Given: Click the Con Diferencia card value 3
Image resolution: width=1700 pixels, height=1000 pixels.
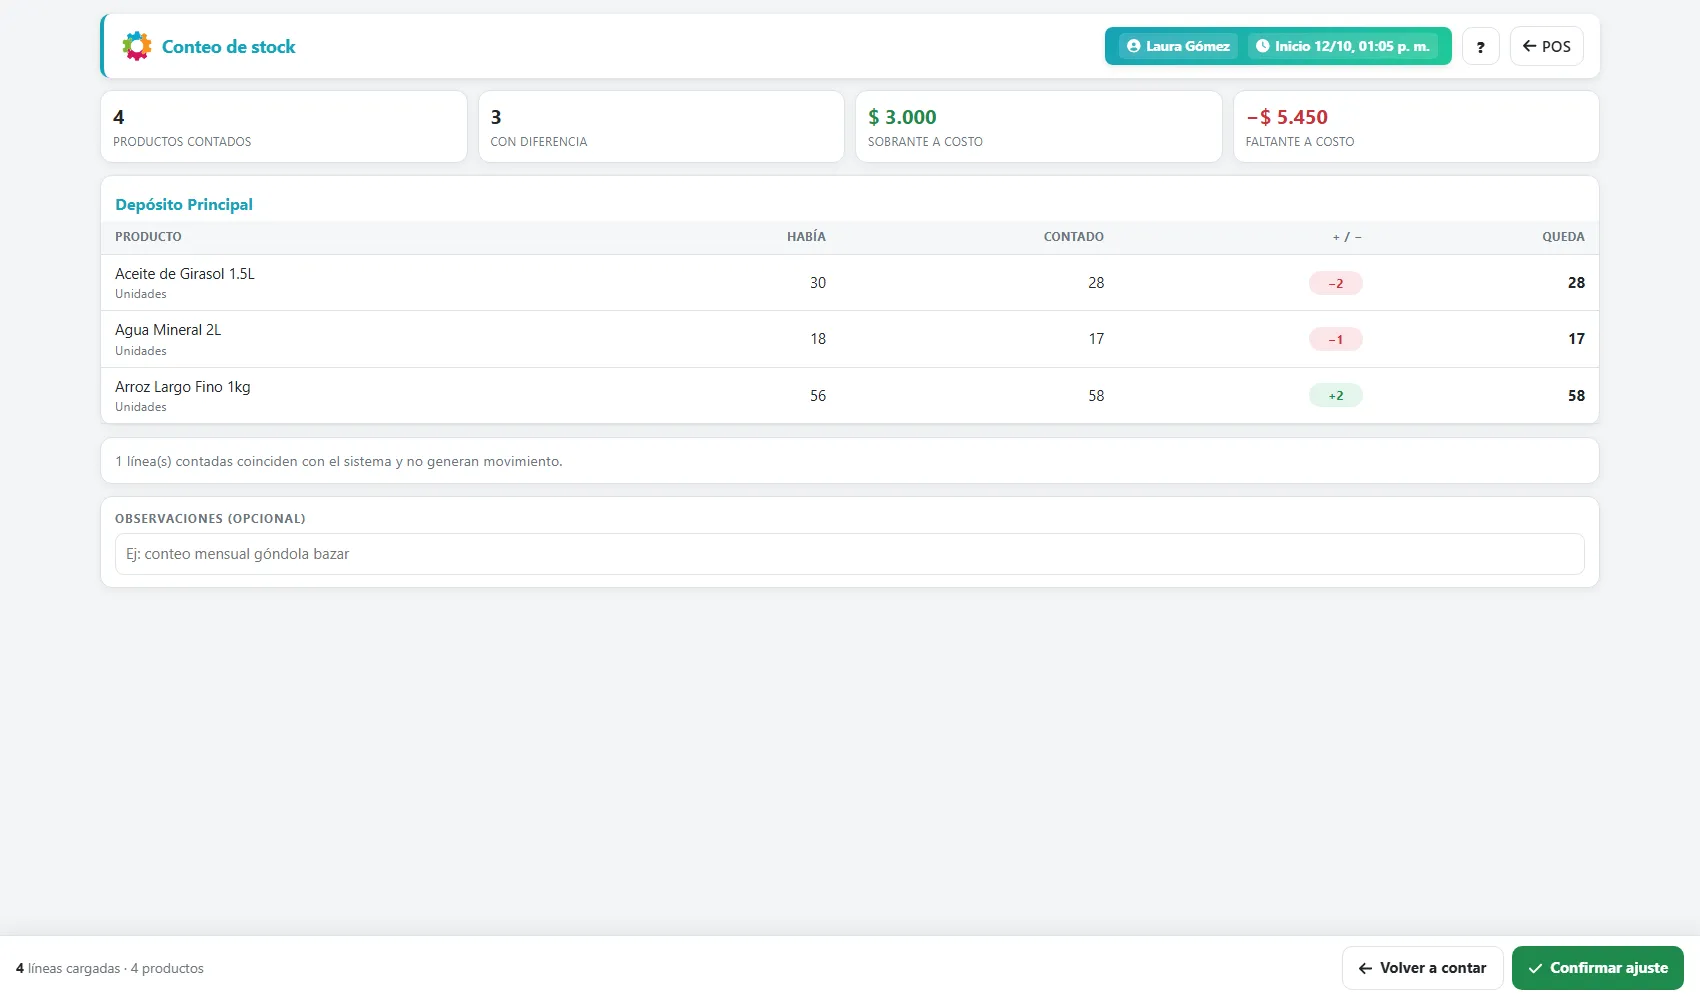Looking at the screenshot, I should (496, 117).
